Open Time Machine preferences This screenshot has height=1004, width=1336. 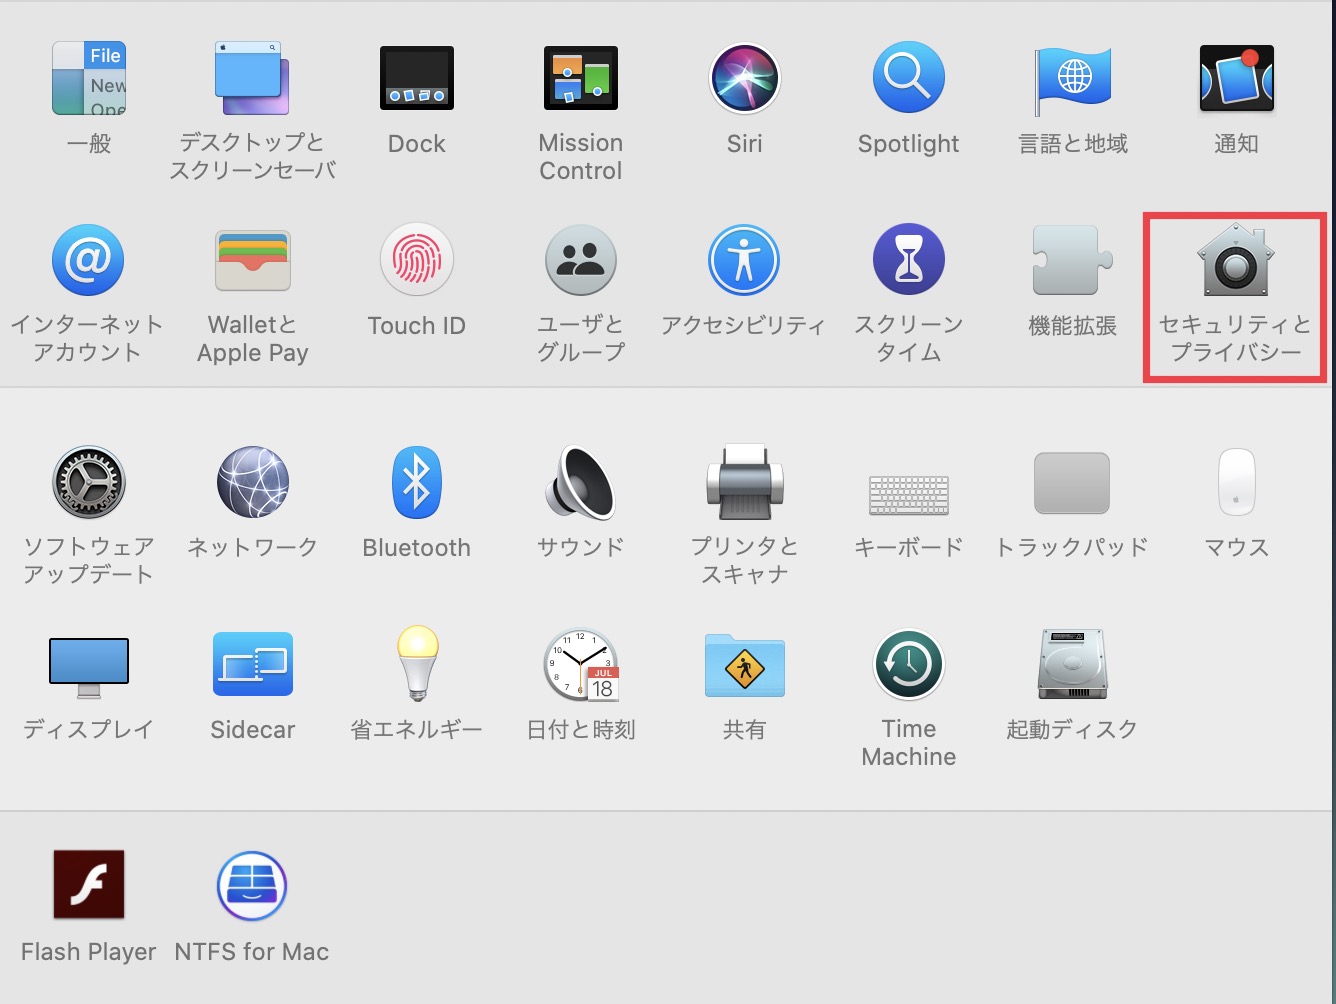click(x=909, y=665)
